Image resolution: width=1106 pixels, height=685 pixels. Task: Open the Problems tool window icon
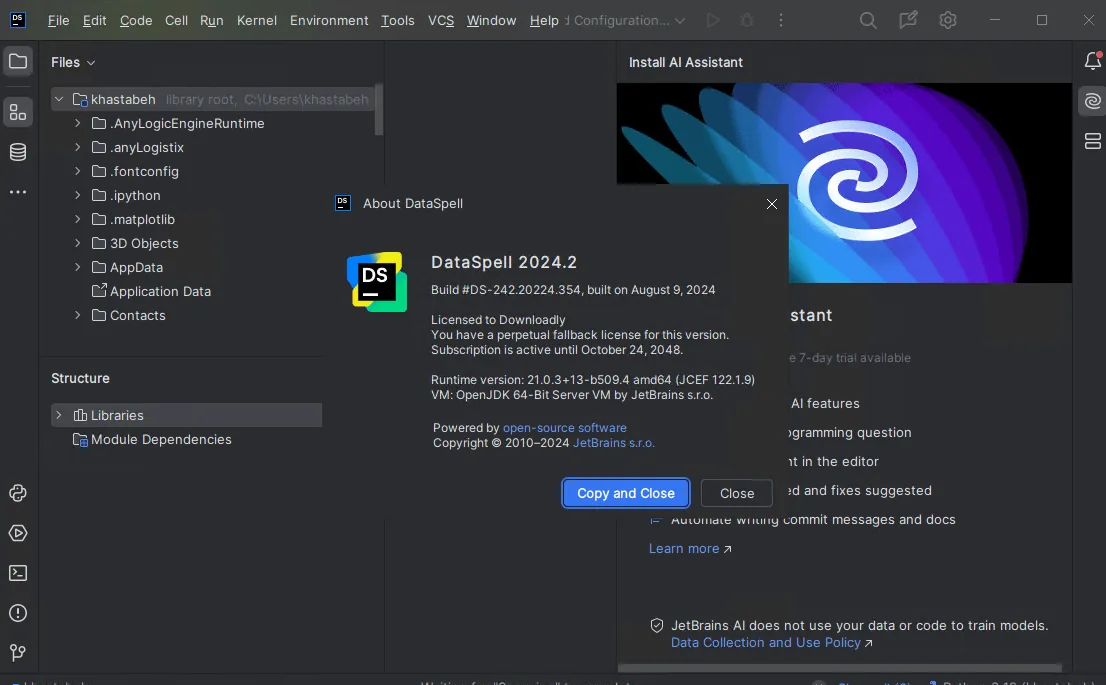pos(18,613)
